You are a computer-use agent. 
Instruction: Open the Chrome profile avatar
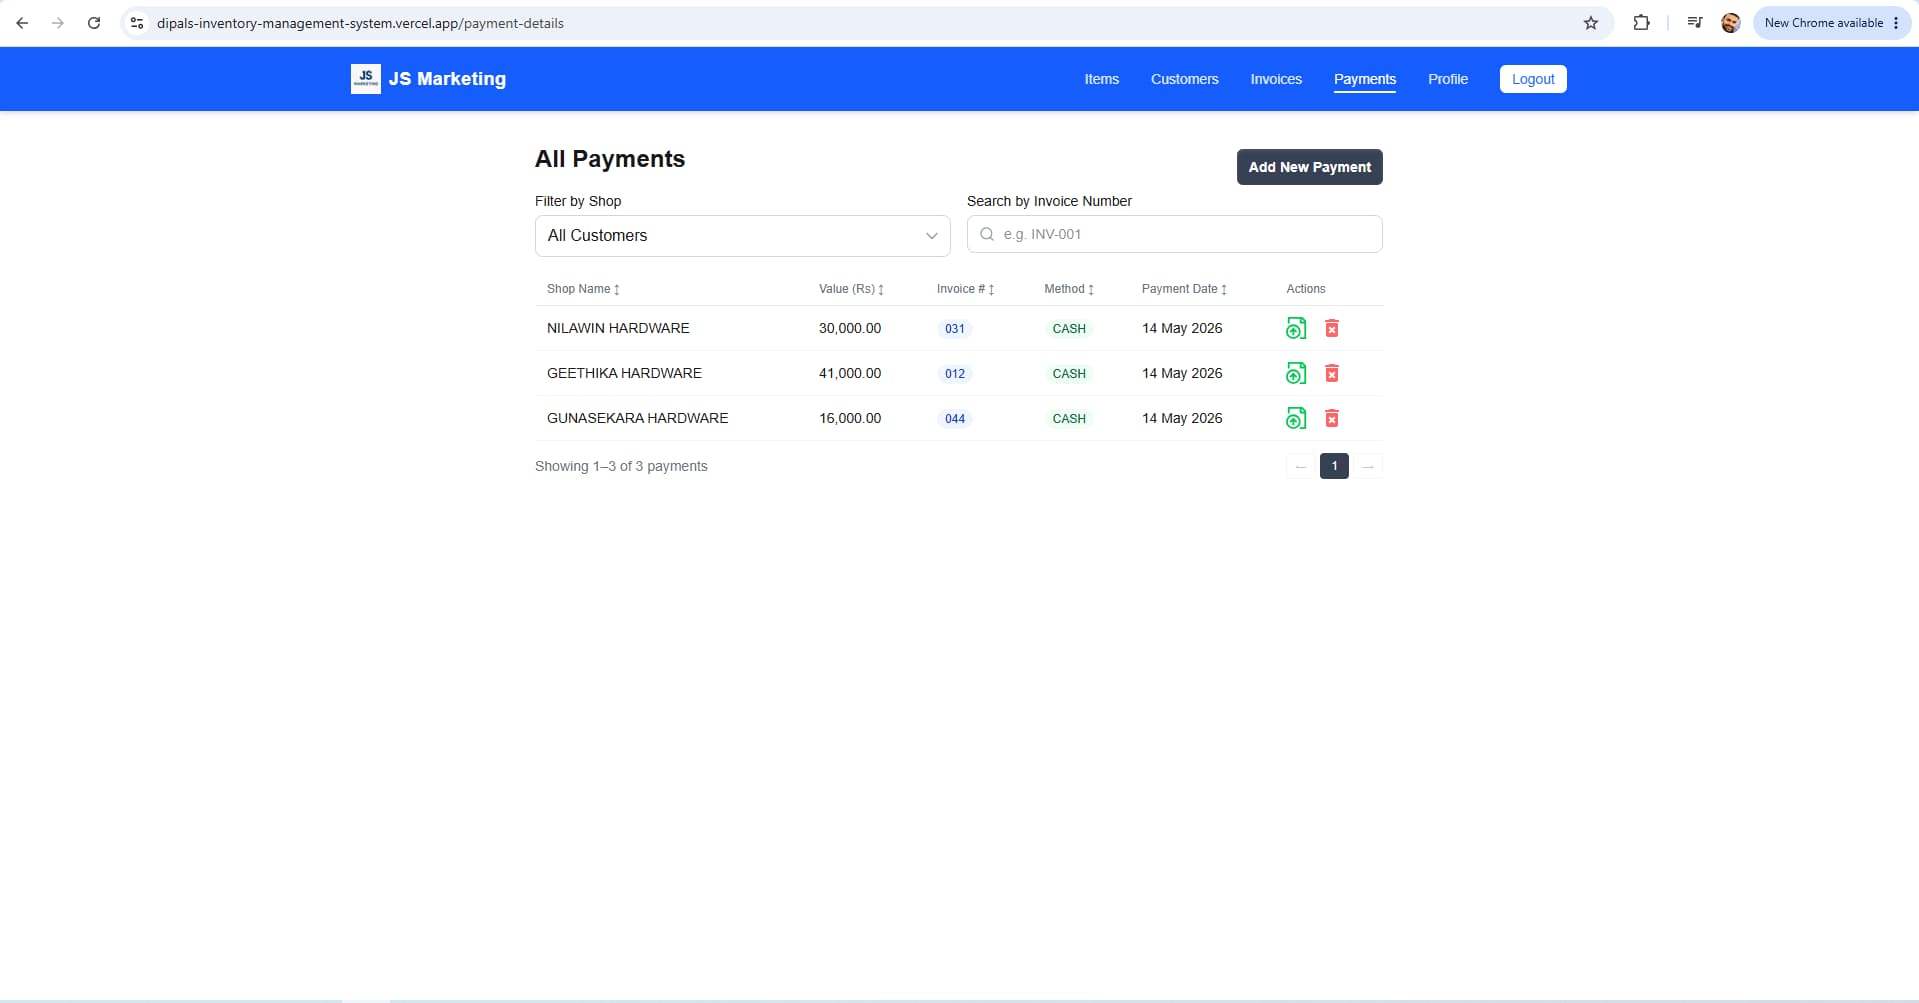1731,23
